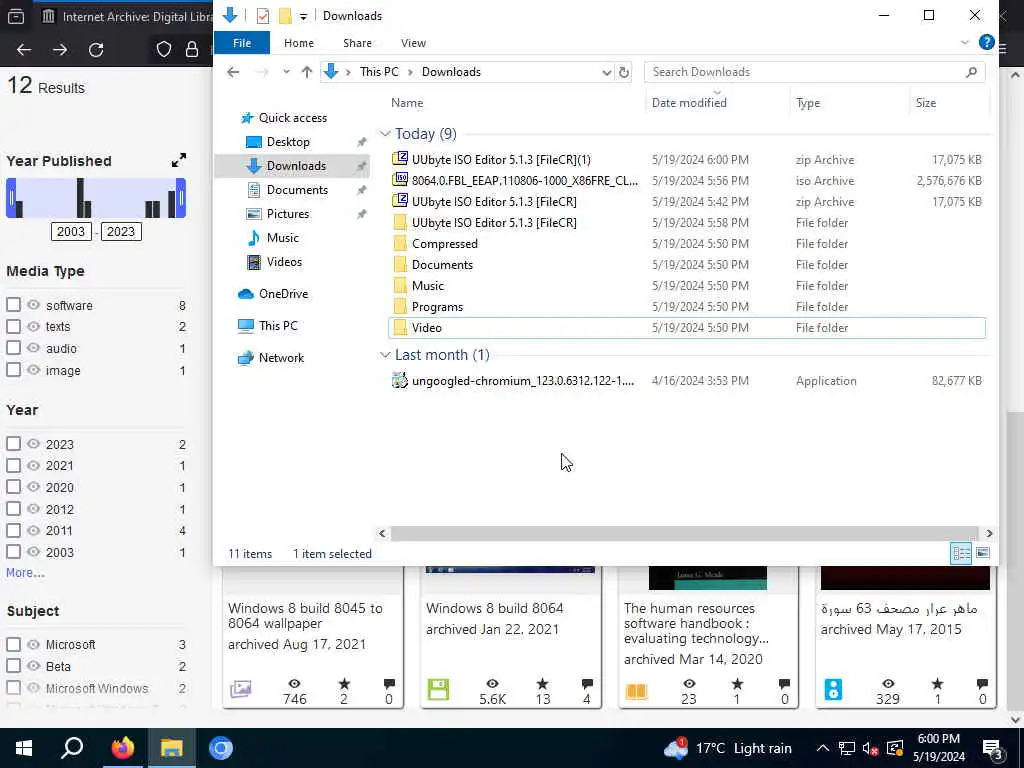Open the File tab in Explorer ribbon

242,43
